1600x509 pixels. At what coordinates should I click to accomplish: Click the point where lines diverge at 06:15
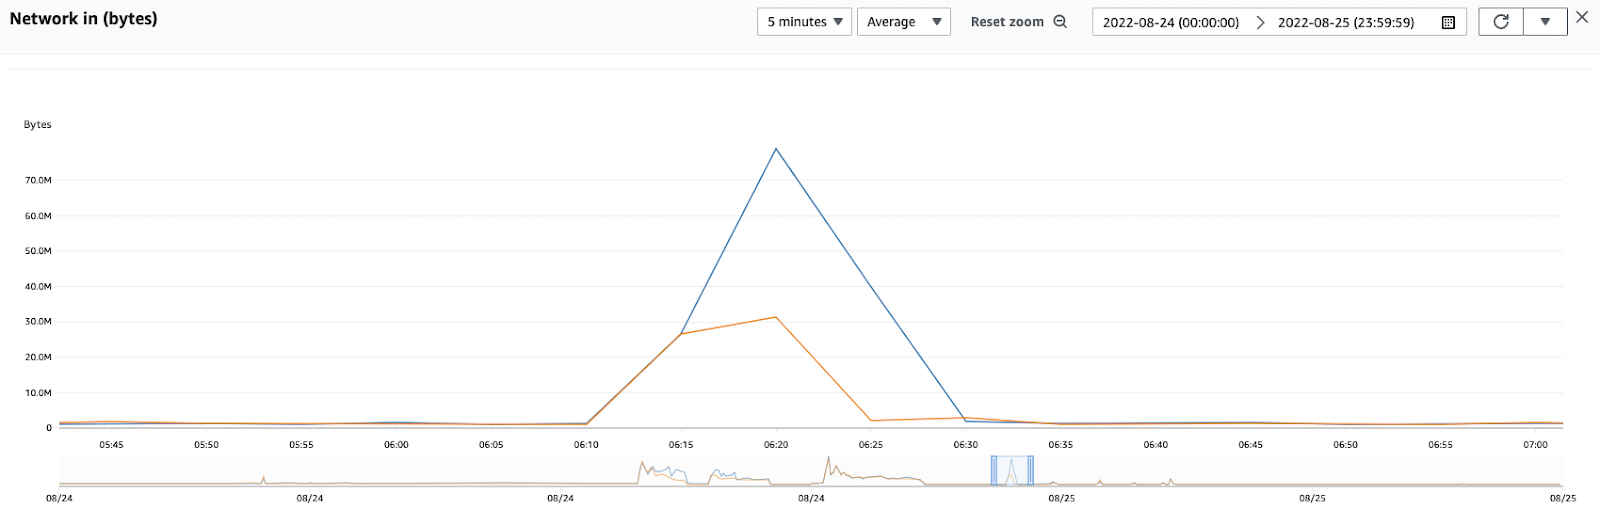coord(681,333)
